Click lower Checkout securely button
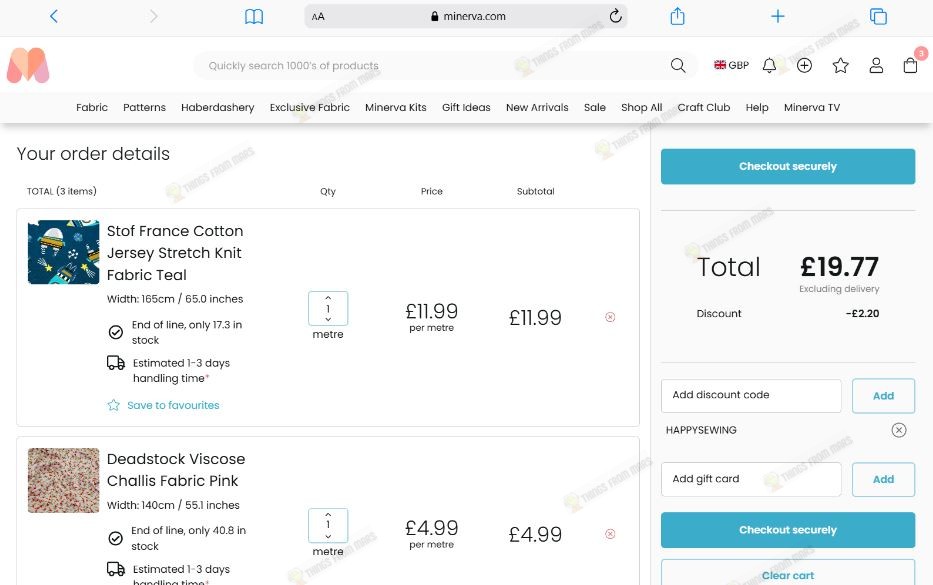This screenshot has width=933, height=585. coord(788,530)
